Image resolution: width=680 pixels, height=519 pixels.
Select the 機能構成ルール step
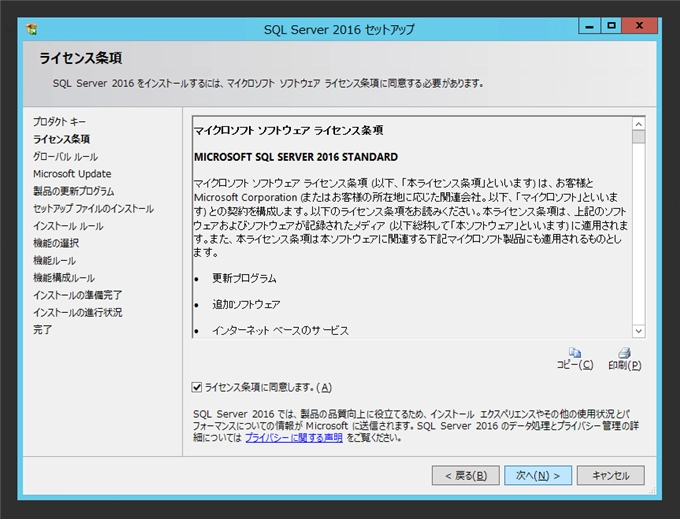pyautogui.click(x=64, y=278)
